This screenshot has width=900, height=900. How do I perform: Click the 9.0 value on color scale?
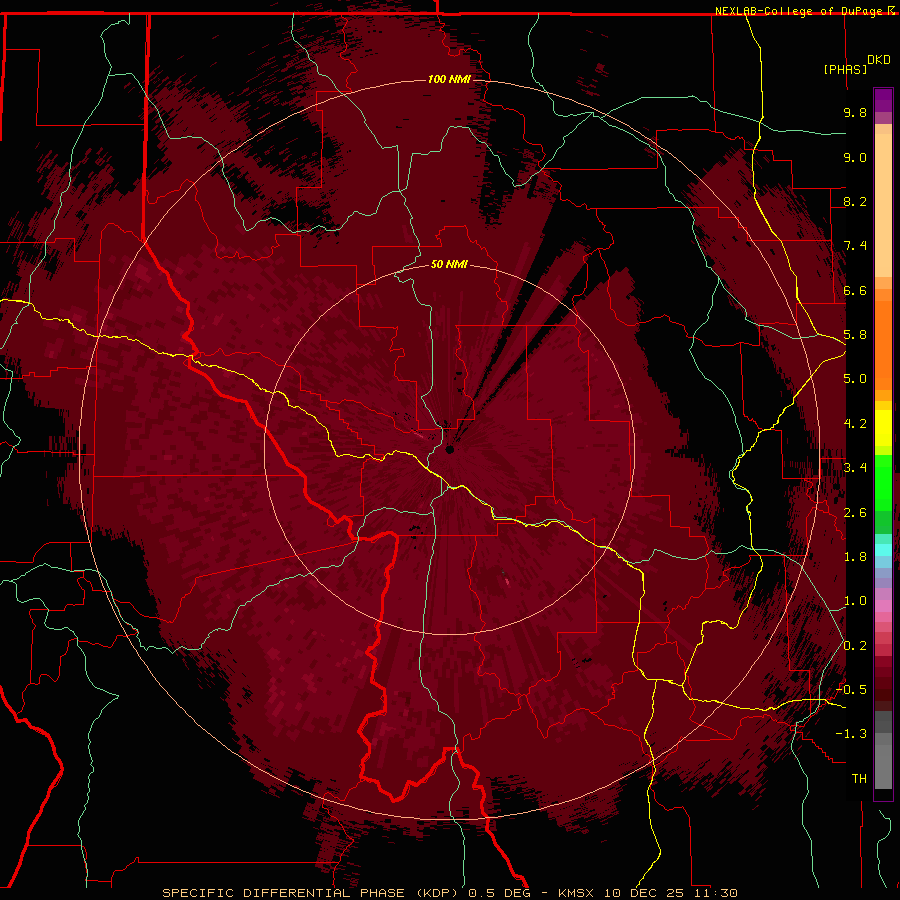pyautogui.click(x=855, y=157)
